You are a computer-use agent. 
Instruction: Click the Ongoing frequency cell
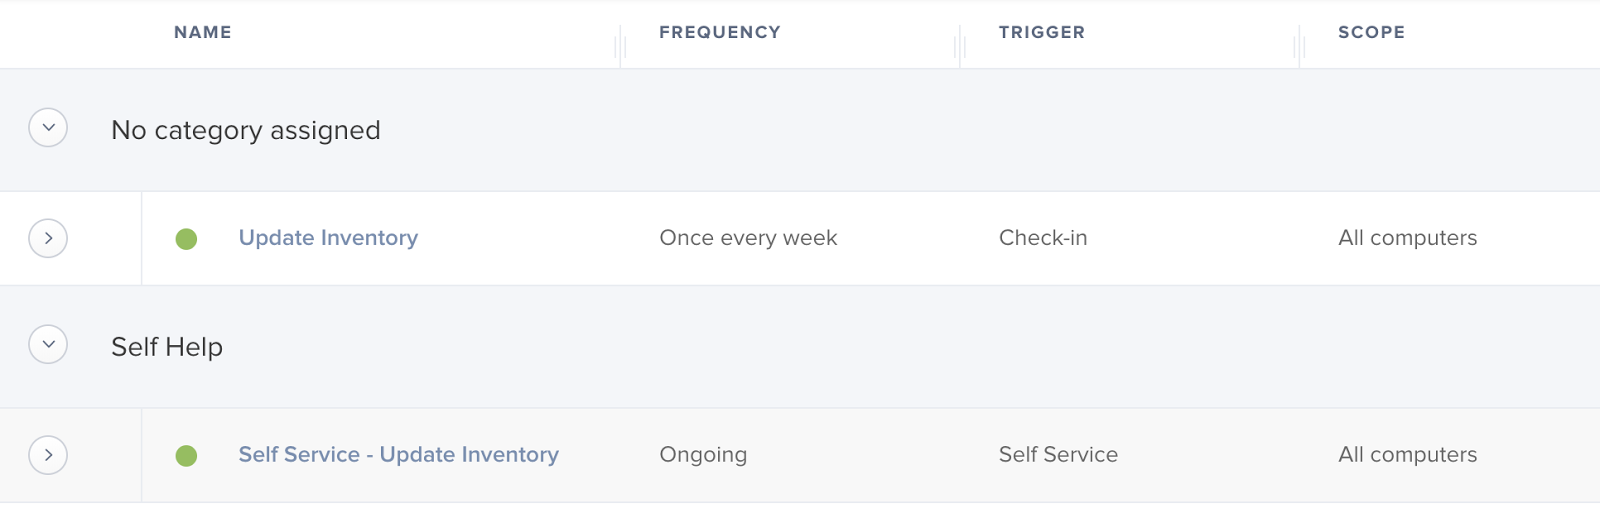(703, 455)
